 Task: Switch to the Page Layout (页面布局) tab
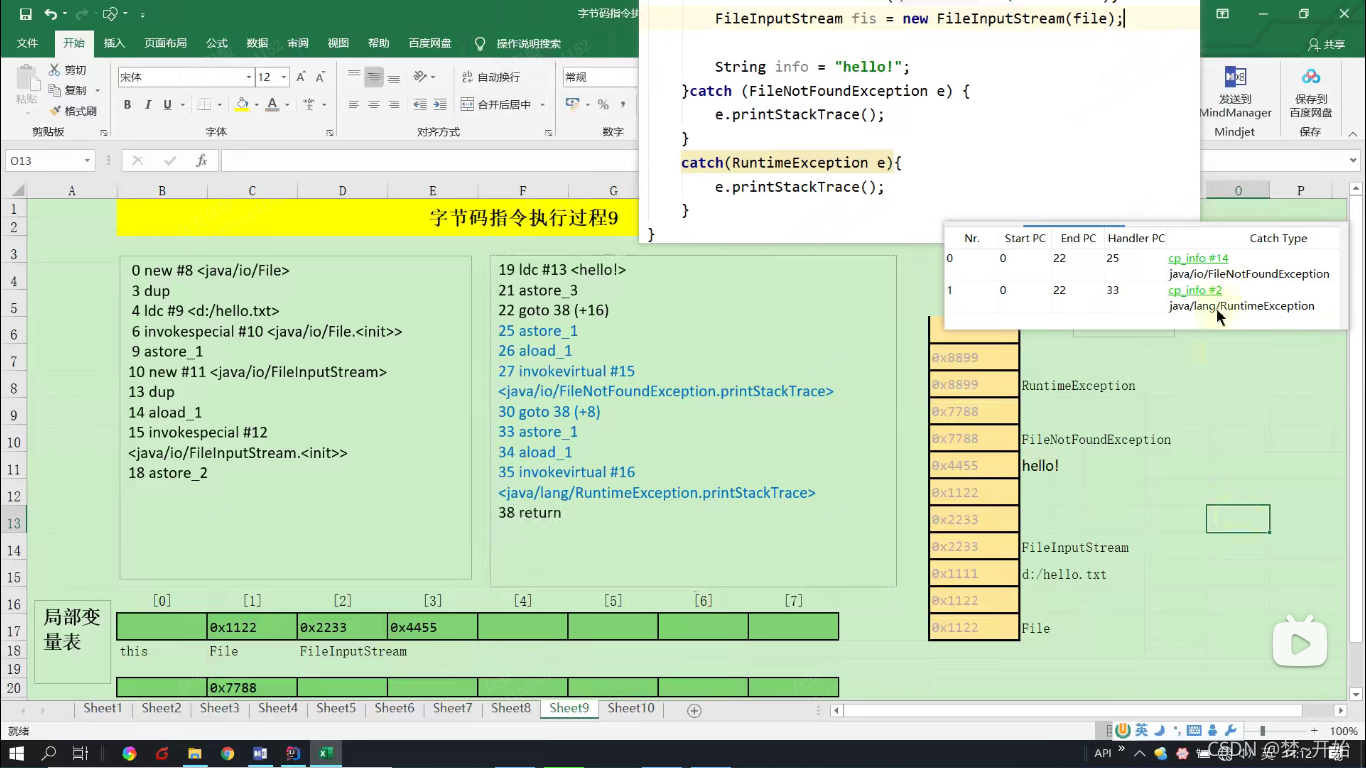[x=166, y=43]
